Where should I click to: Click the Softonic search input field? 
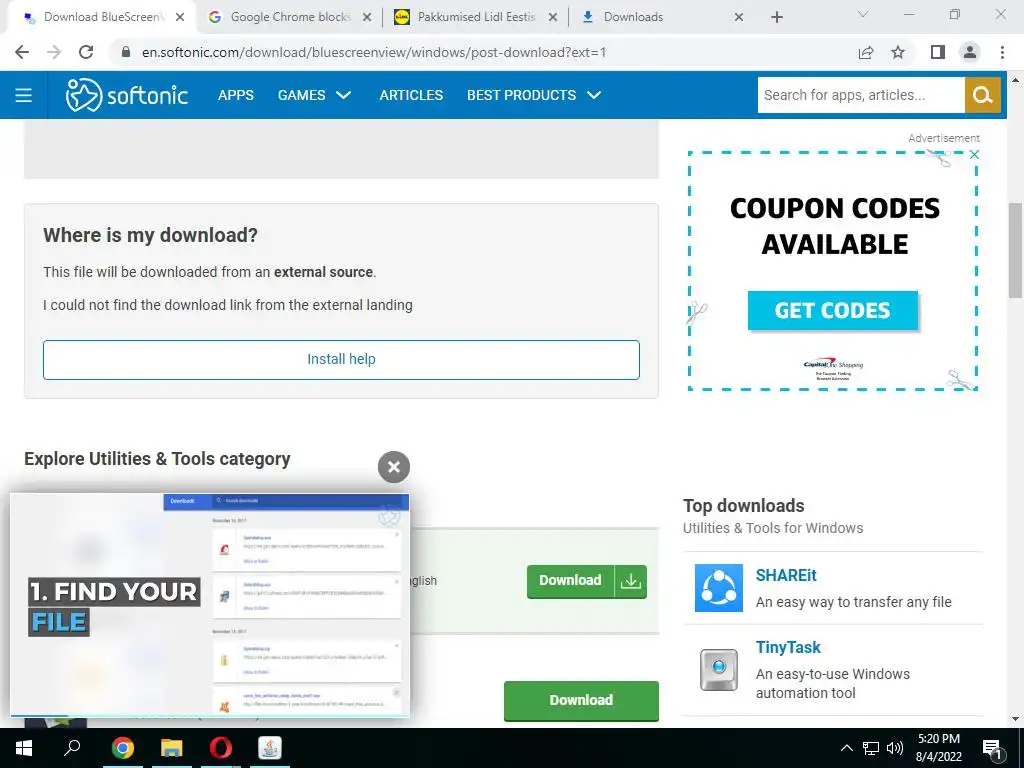pos(861,95)
